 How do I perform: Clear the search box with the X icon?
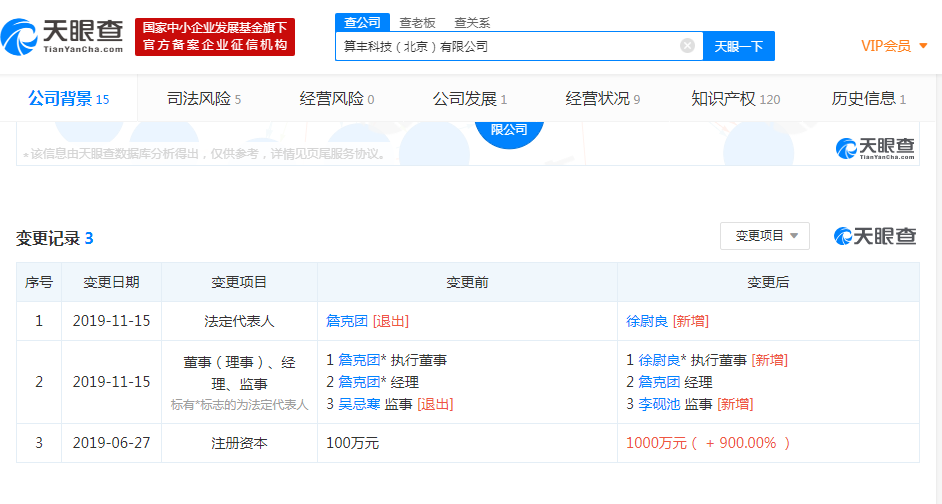click(687, 46)
